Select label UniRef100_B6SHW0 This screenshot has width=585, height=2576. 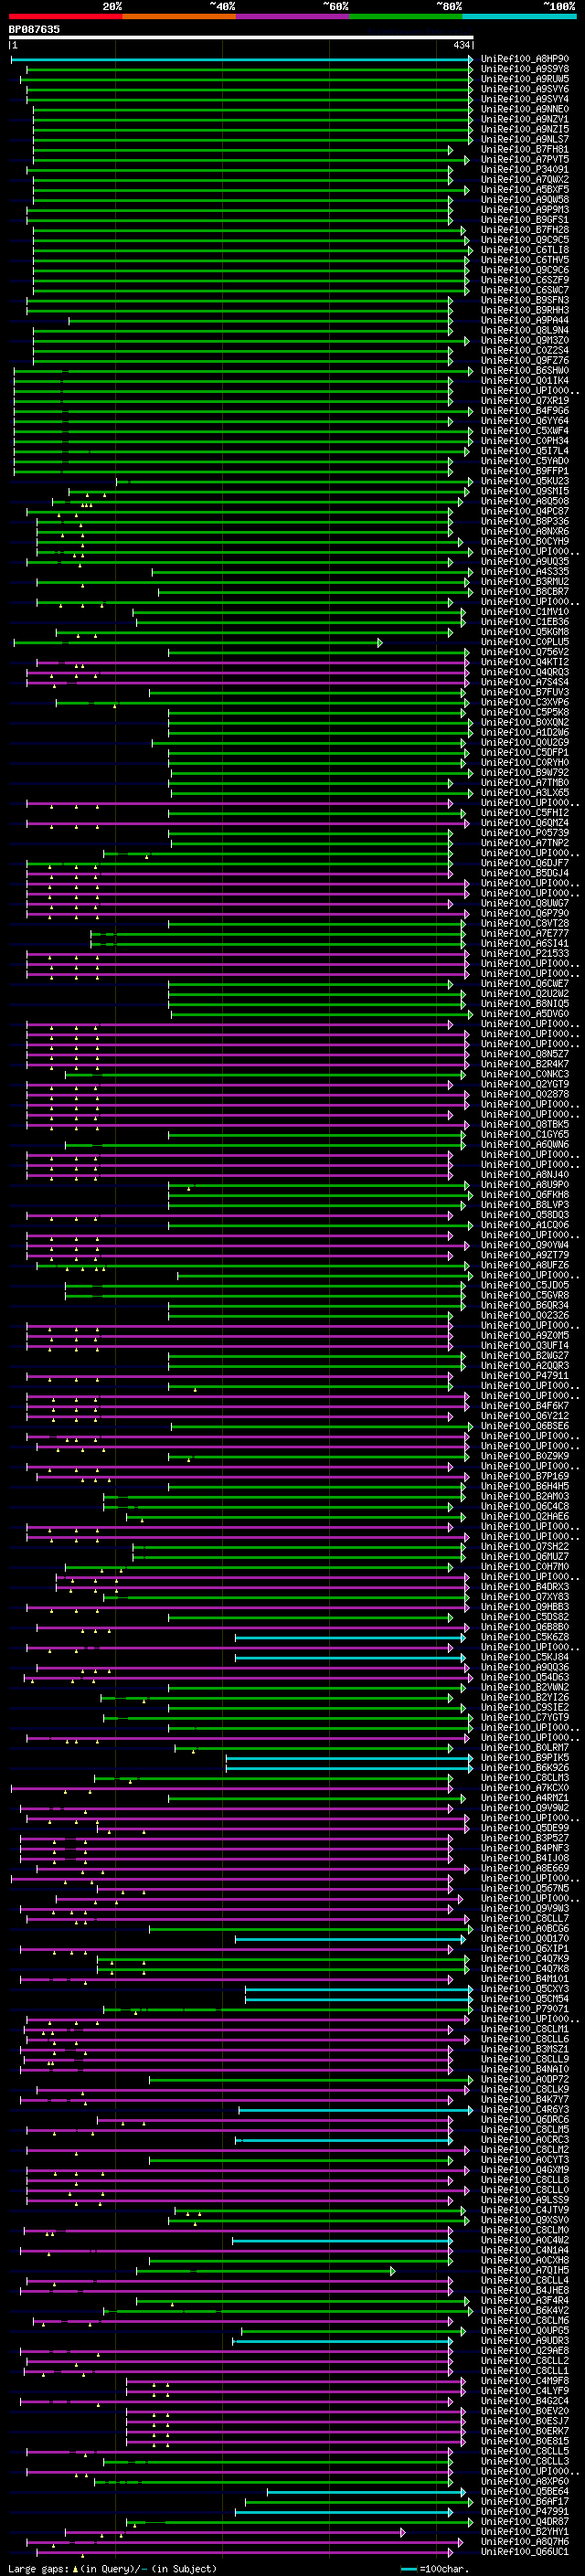(525, 371)
